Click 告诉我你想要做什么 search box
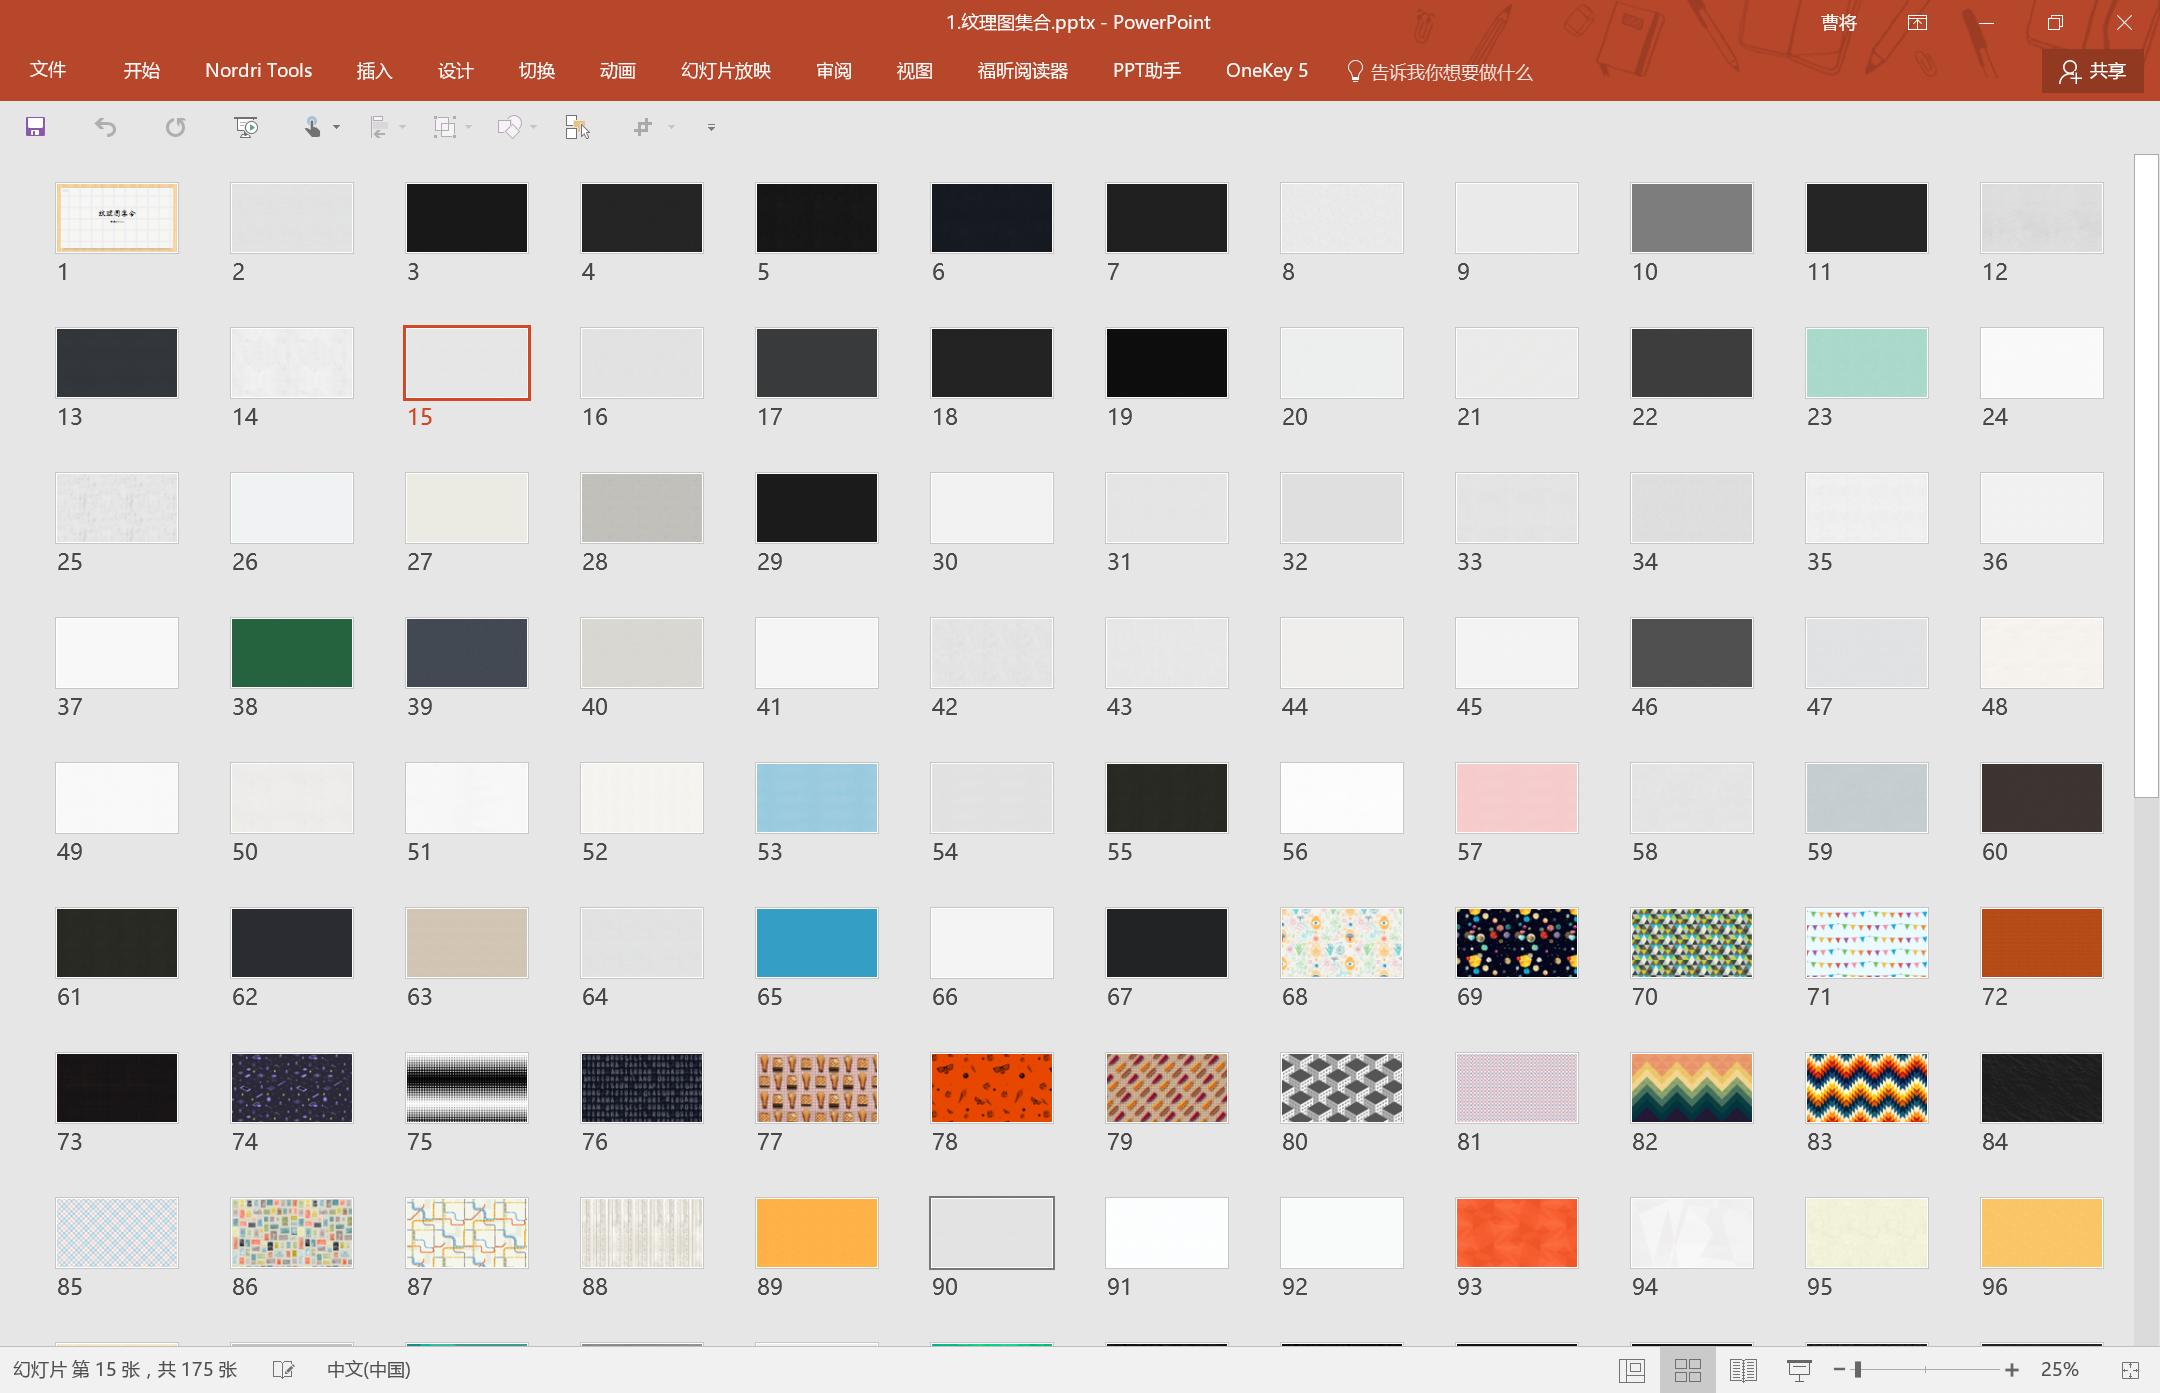 (x=1450, y=72)
